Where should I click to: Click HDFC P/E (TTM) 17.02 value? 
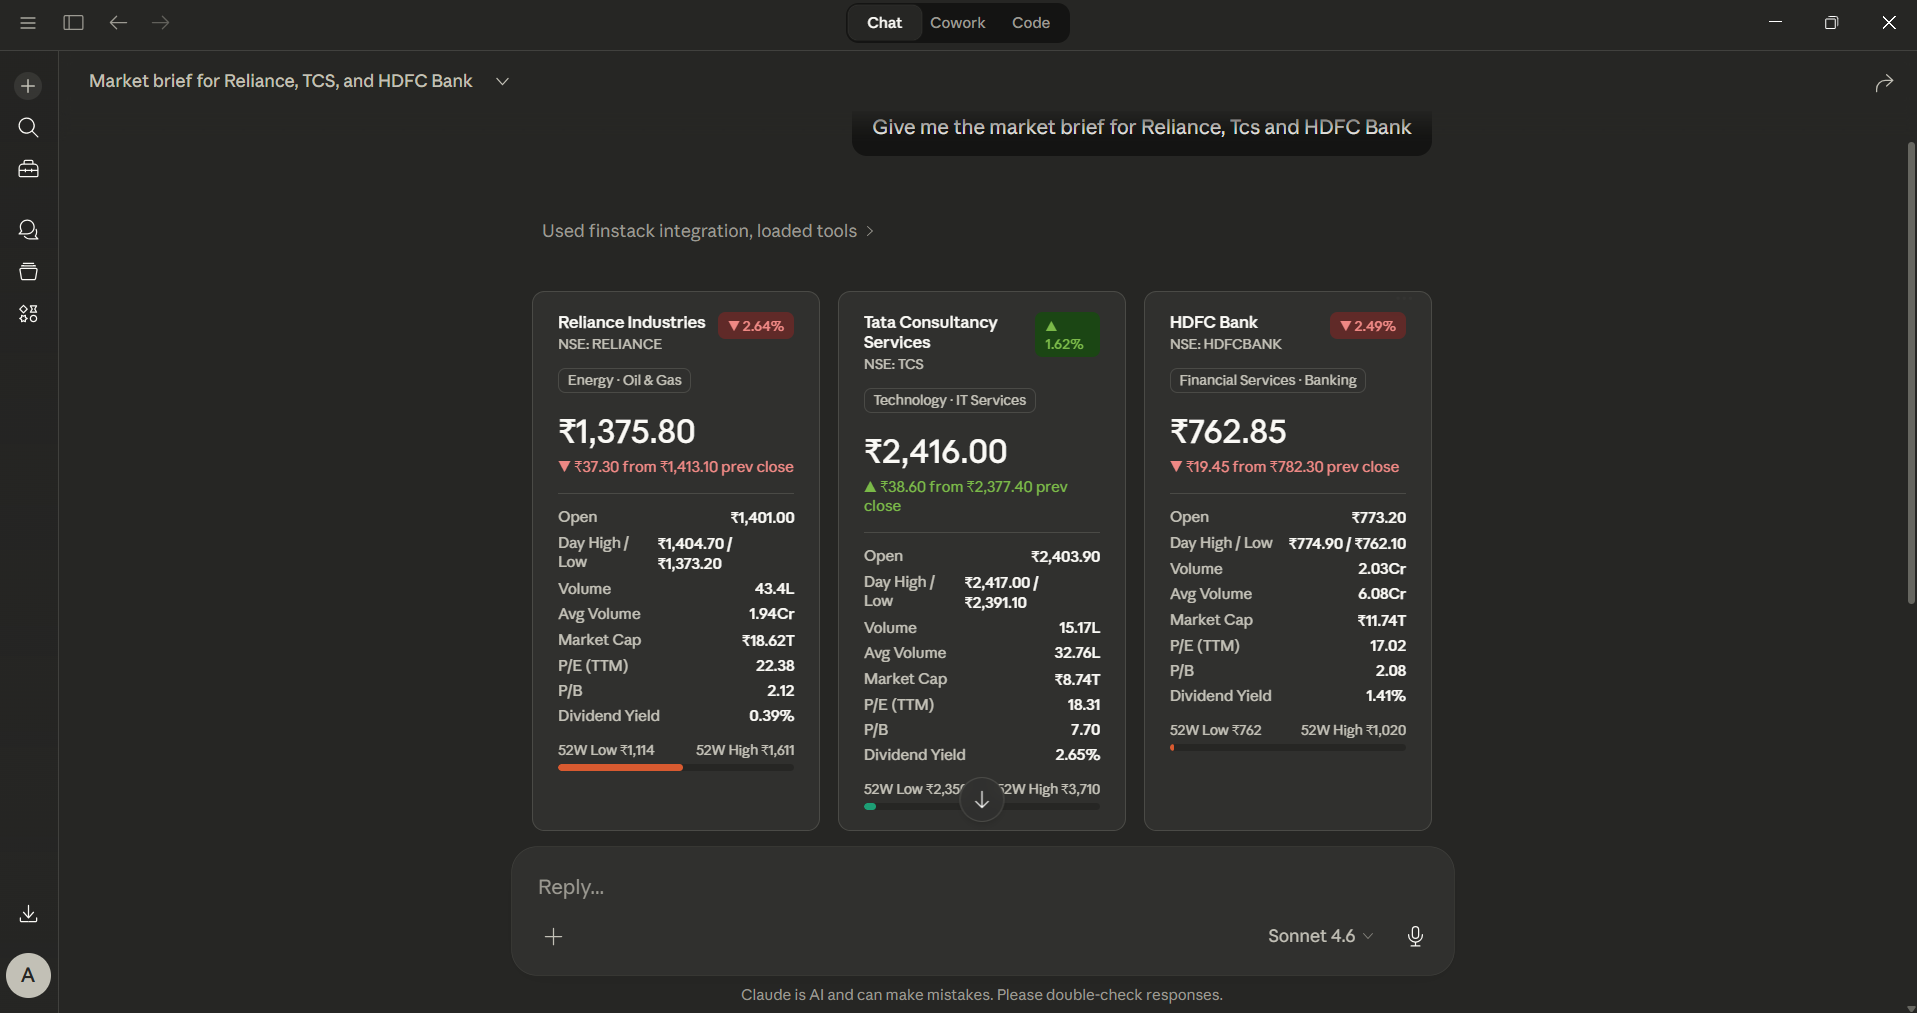pos(1388,646)
